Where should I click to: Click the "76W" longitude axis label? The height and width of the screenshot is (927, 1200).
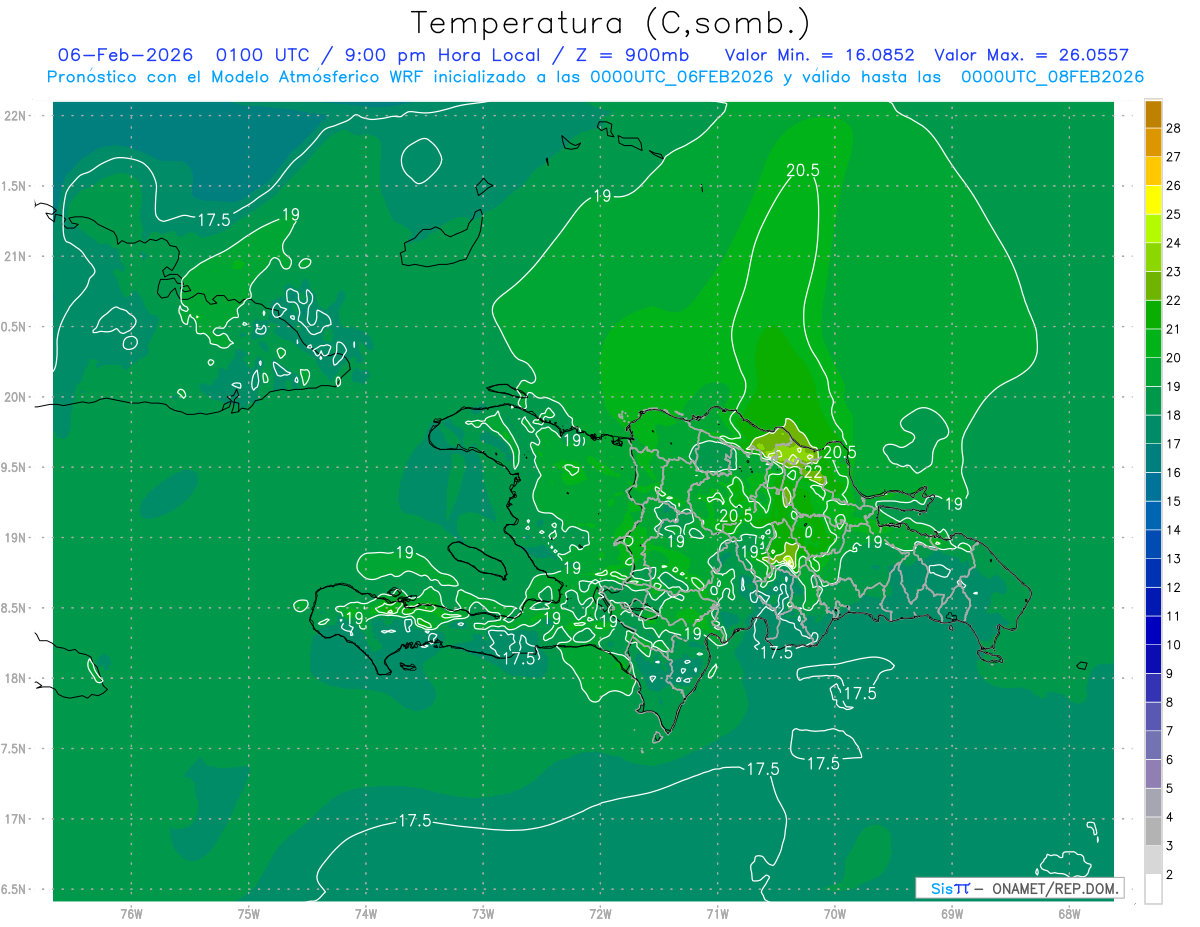(x=131, y=914)
